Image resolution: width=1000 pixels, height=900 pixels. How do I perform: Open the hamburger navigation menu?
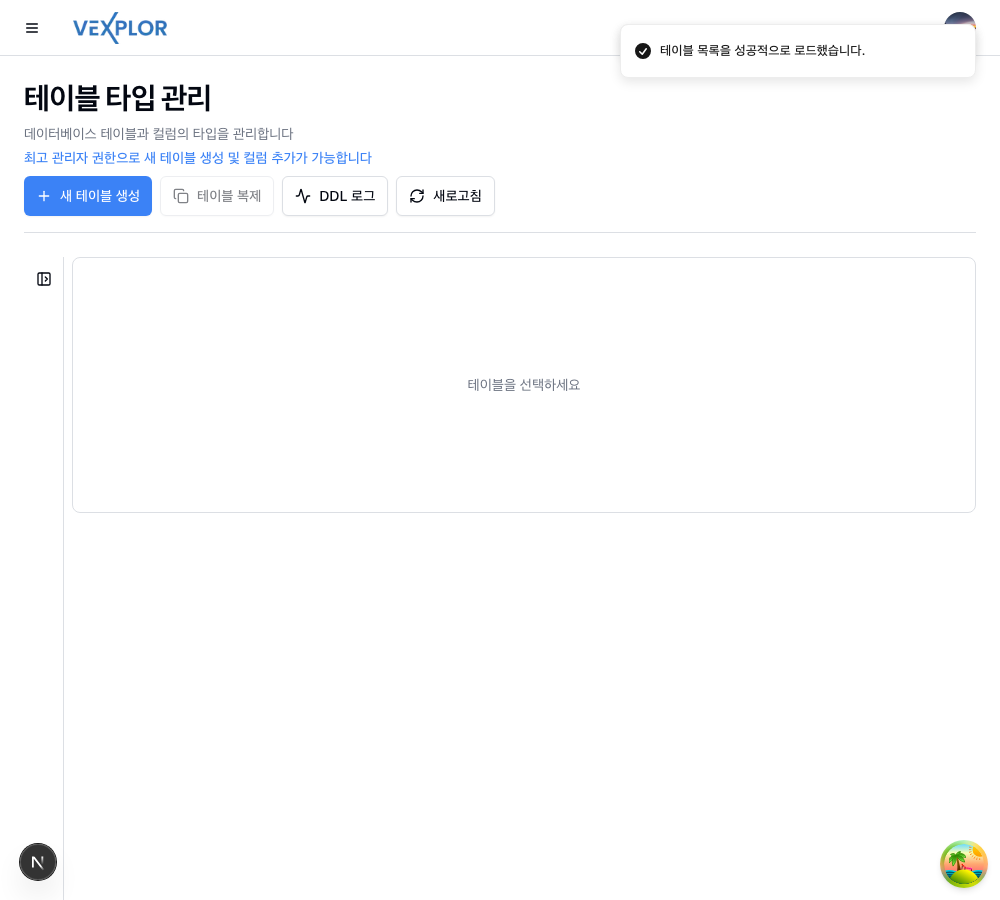[x=32, y=28]
